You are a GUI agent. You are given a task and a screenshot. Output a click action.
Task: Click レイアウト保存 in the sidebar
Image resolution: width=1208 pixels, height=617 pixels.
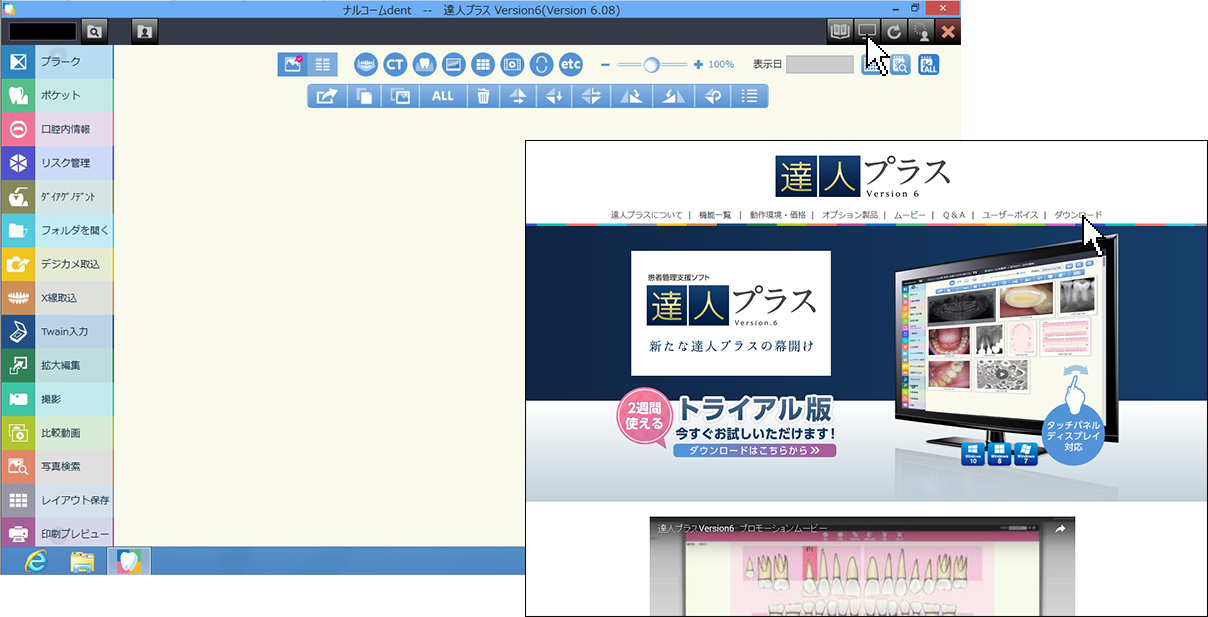pos(57,500)
